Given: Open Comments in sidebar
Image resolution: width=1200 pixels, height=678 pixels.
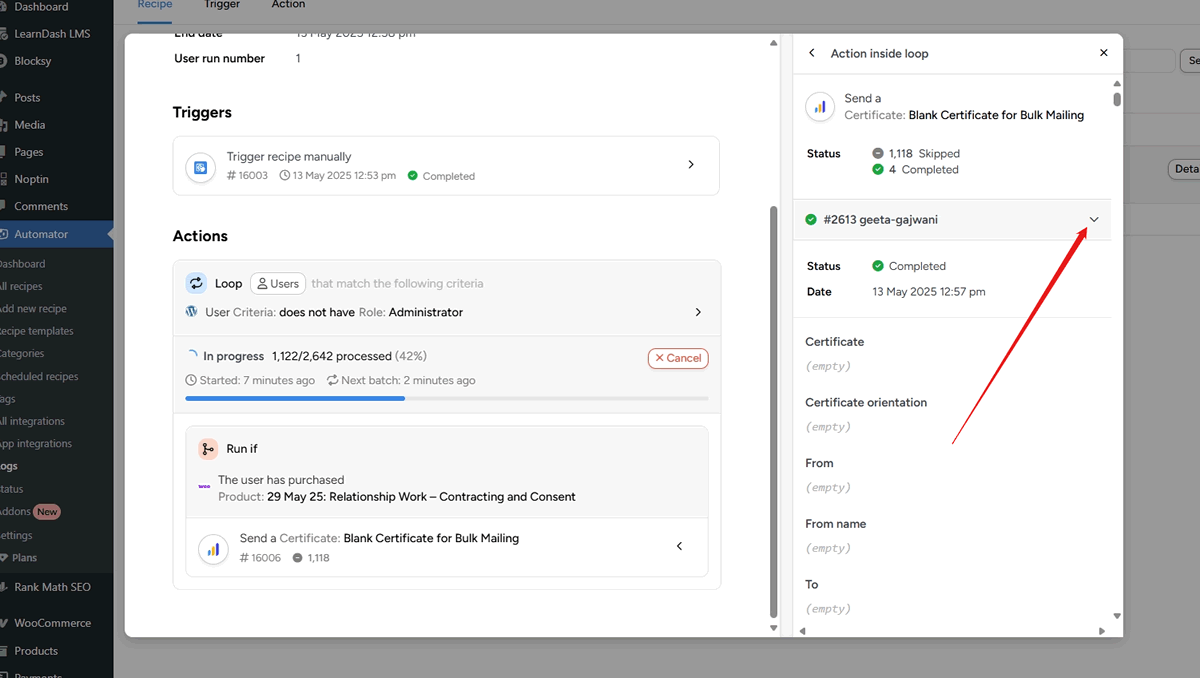Looking at the screenshot, I should (41, 206).
